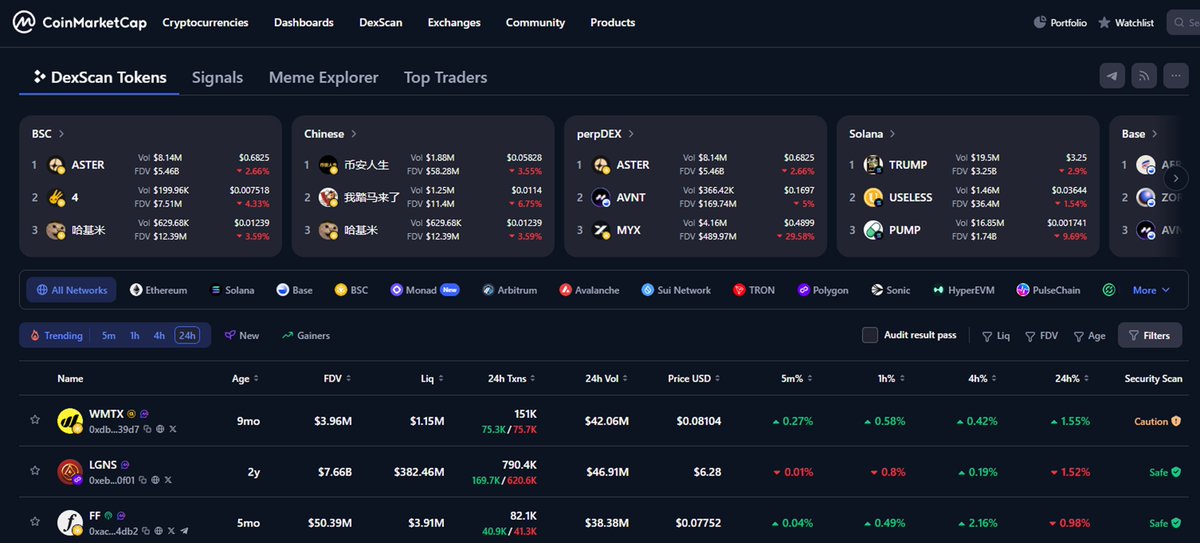
Task: Open the DexScan menu
Action: 381,22
